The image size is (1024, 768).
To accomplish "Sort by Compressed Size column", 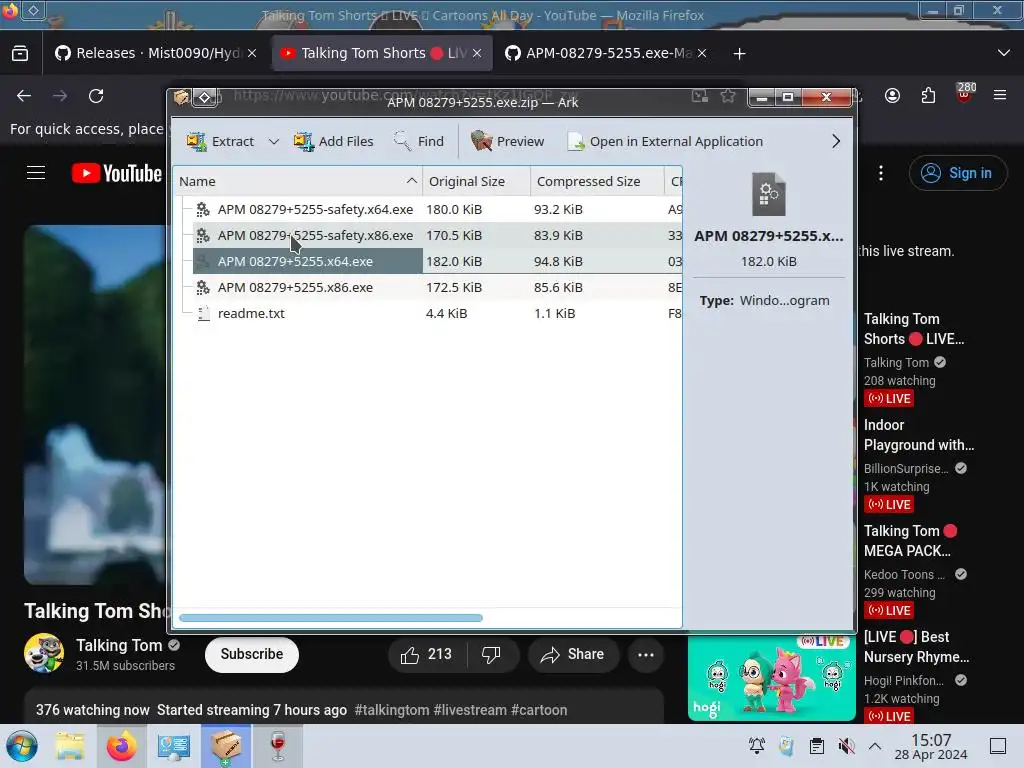I will coord(598,182).
